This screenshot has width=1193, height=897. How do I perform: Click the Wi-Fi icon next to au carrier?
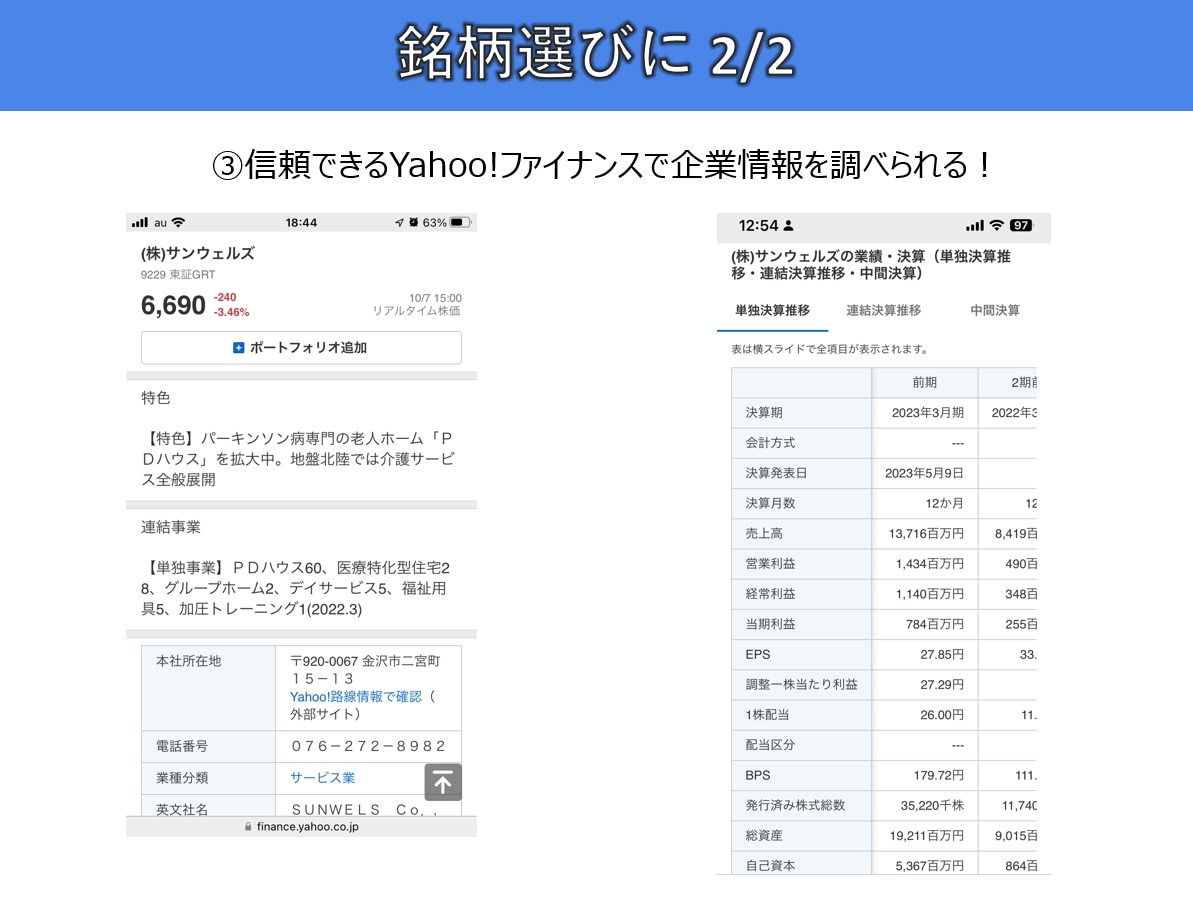(178, 222)
